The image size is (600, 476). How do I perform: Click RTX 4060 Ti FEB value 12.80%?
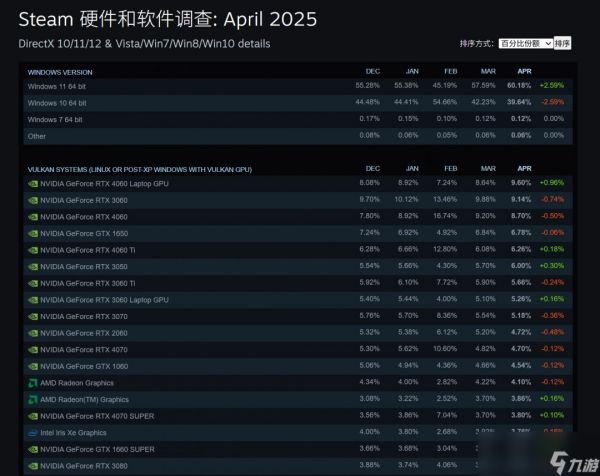click(445, 249)
